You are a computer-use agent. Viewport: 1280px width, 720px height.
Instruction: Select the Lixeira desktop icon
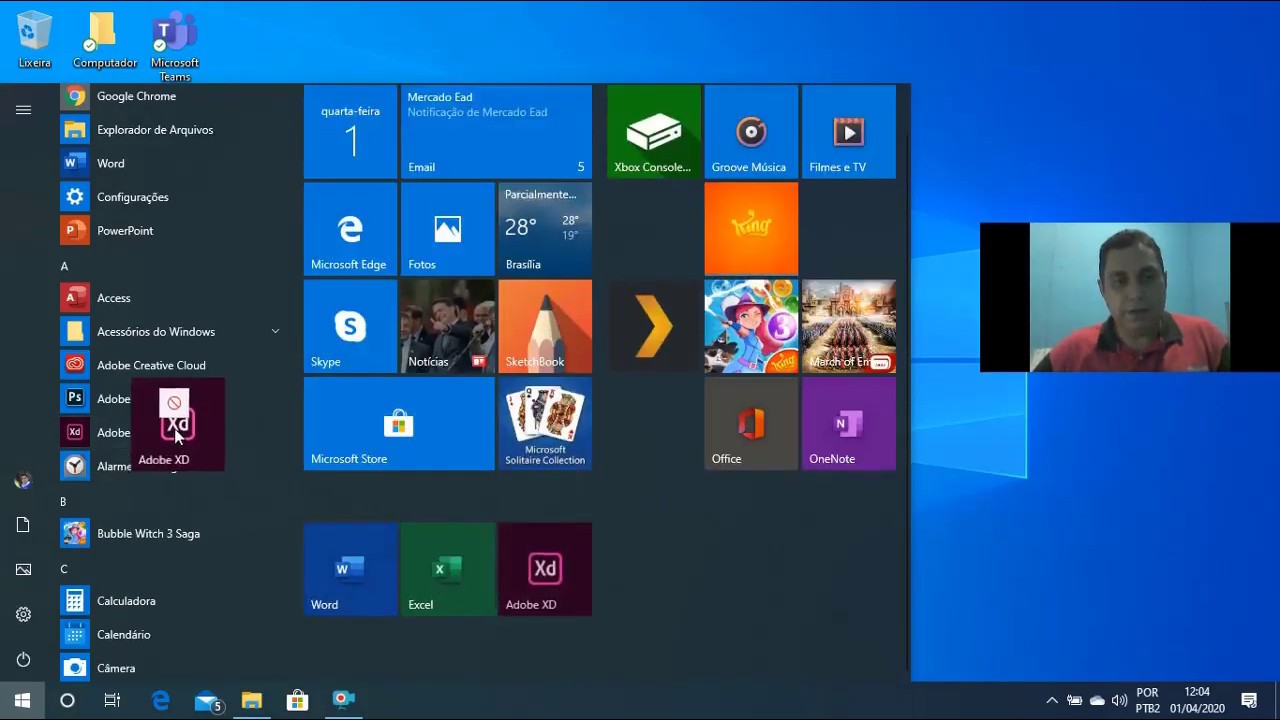(x=34, y=40)
